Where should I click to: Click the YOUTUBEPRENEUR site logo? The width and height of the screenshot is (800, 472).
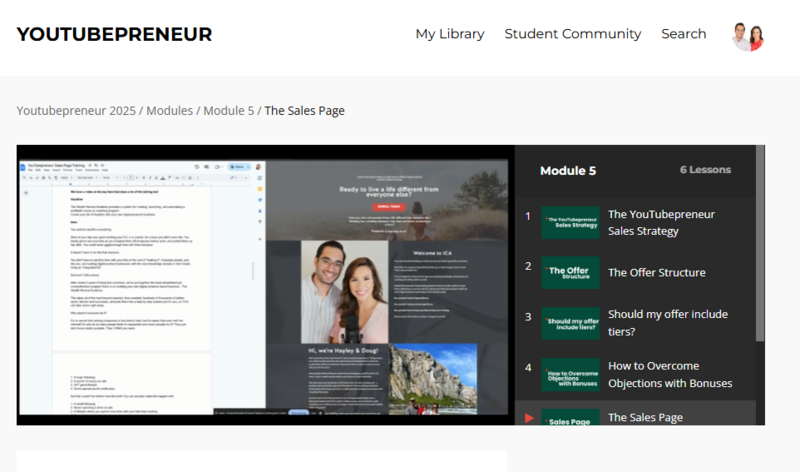click(114, 34)
